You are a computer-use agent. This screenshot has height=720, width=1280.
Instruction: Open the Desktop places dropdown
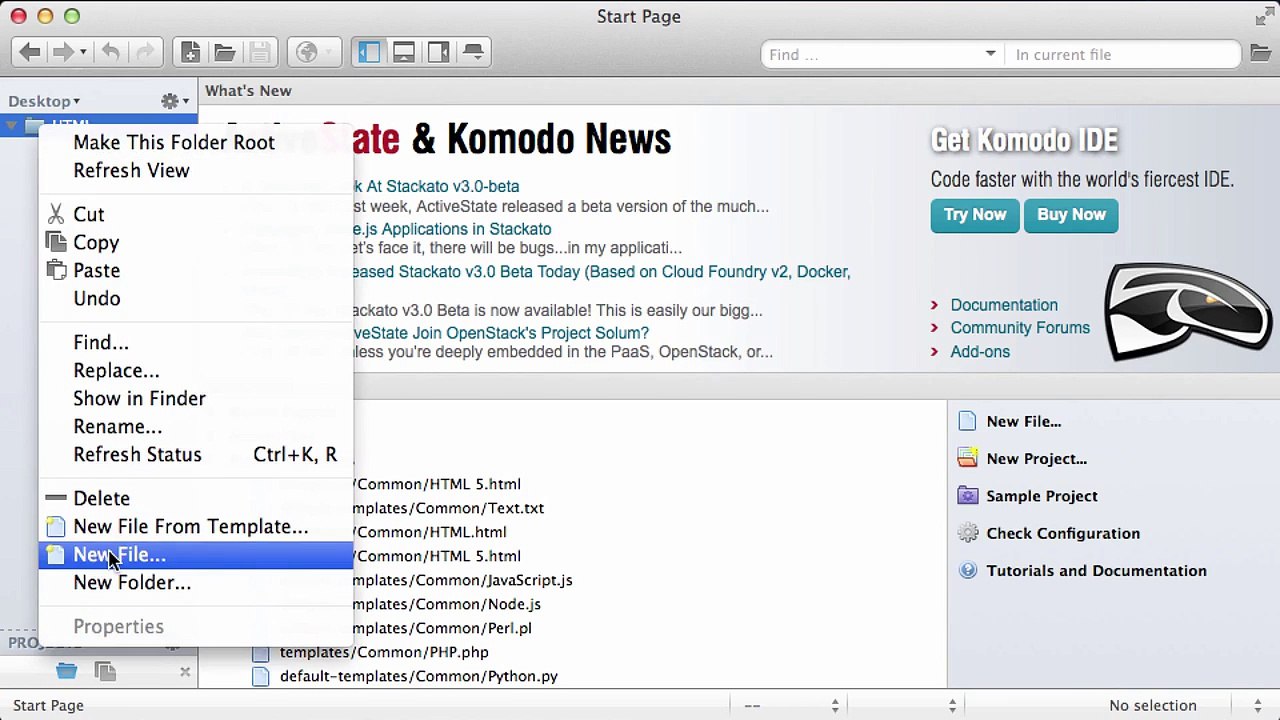point(44,101)
